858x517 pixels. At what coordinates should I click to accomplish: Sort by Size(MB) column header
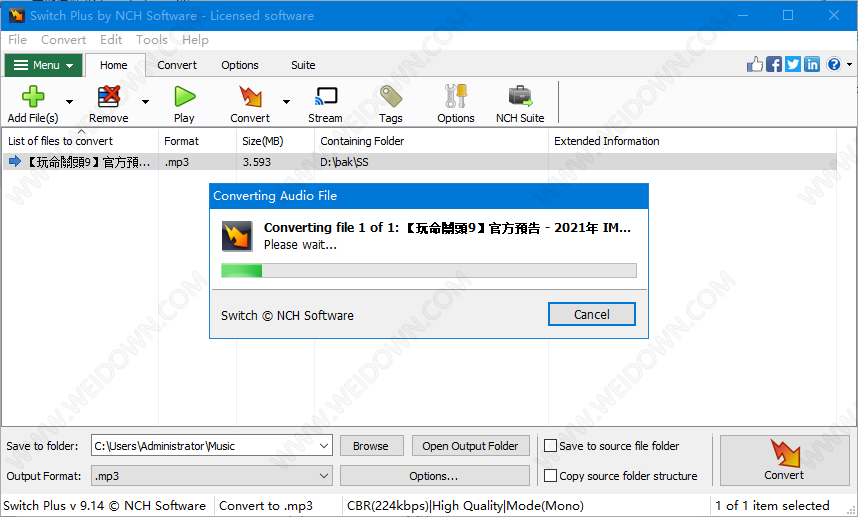point(276,141)
